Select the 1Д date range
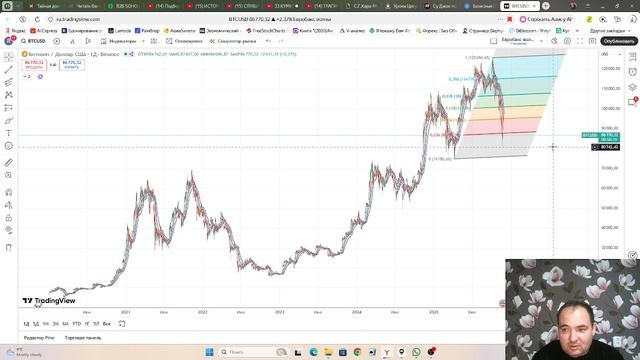This screenshot has width=640, height=360. (26, 324)
